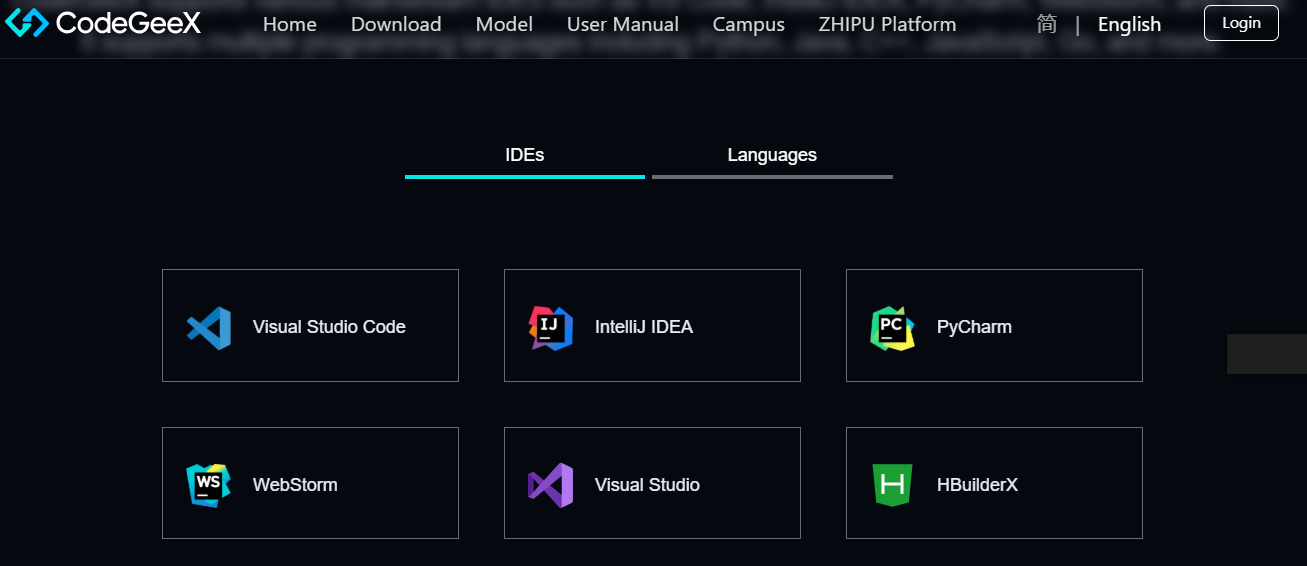Select the English language option

[x=1130, y=24]
